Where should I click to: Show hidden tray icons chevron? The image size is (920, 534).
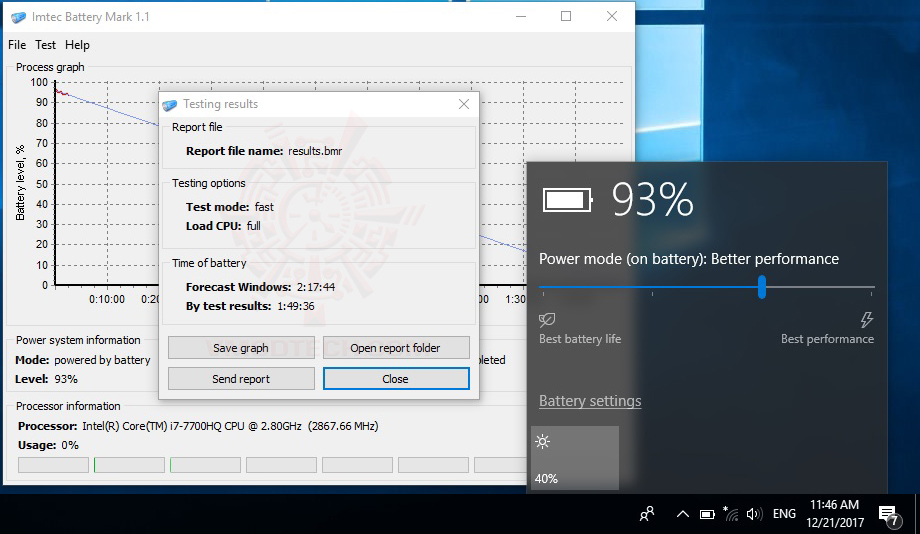[682, 515]
